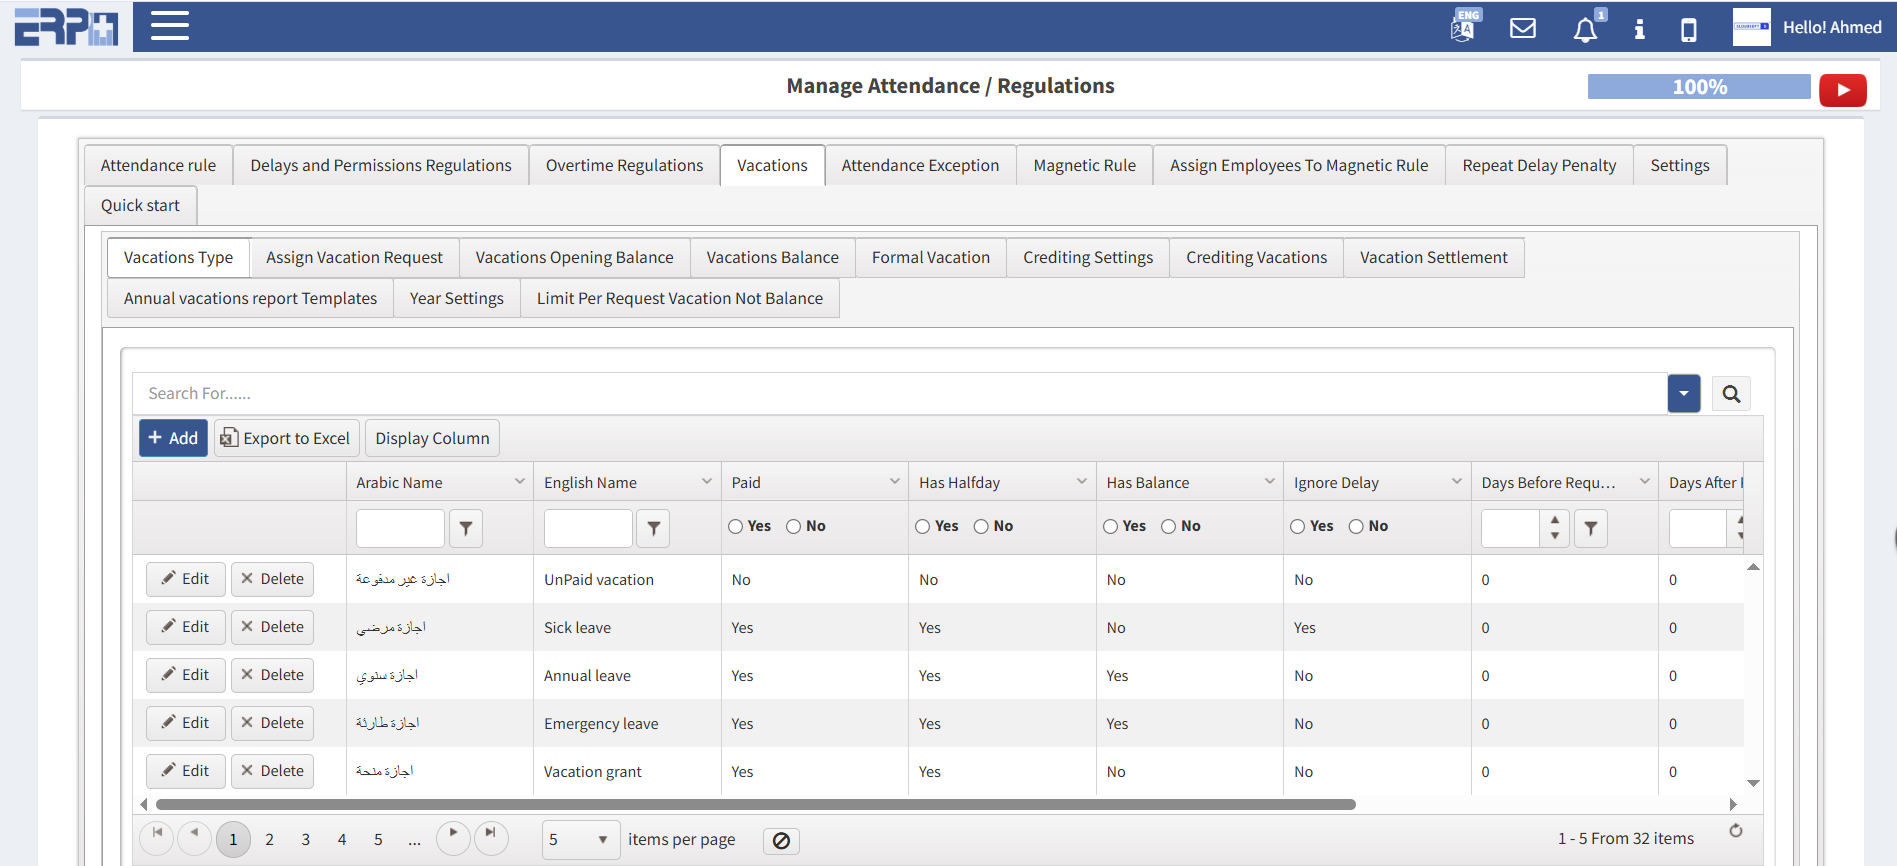This screenshot has height=866, width=1897.
Task: Click the horizontal scrollbar of the grid
Action: click(x=755, y=805)
